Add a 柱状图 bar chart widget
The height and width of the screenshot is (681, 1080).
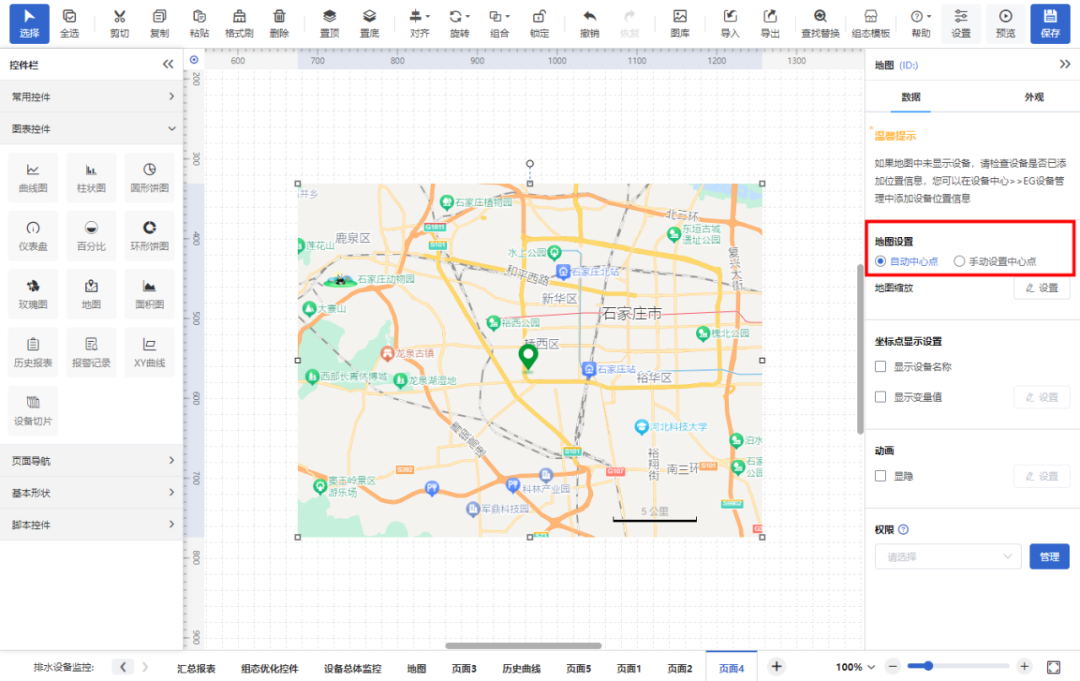click(x=91, y=178)
